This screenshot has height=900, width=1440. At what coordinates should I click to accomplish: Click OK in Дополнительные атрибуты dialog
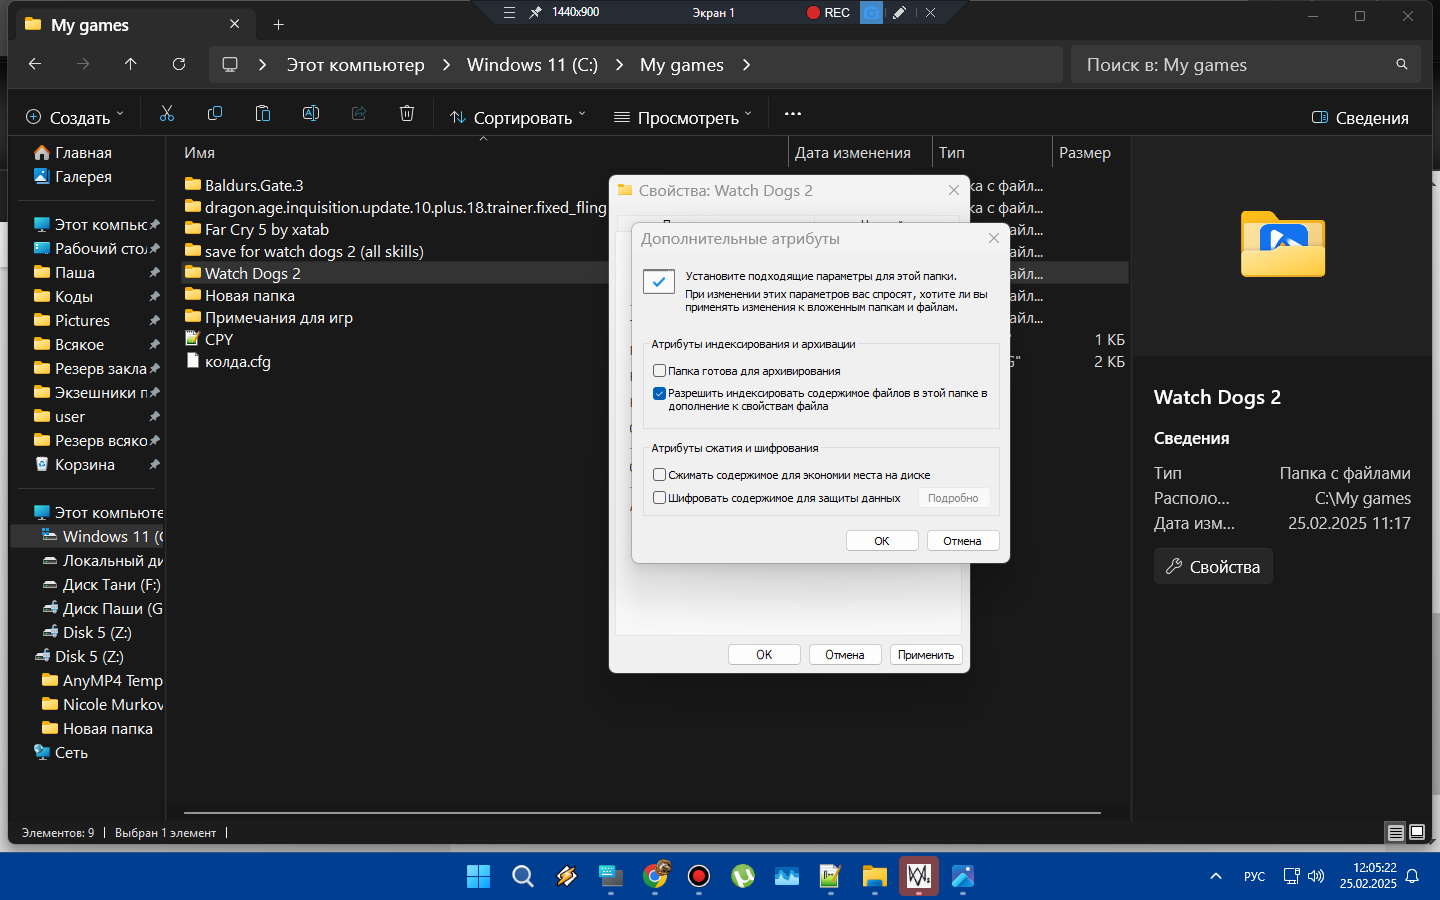pos(881,541)
